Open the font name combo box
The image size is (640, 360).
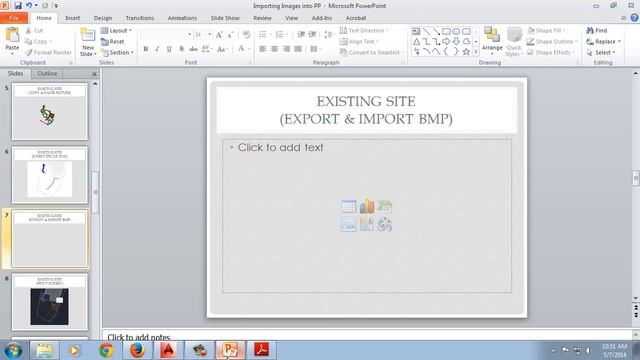167,35
